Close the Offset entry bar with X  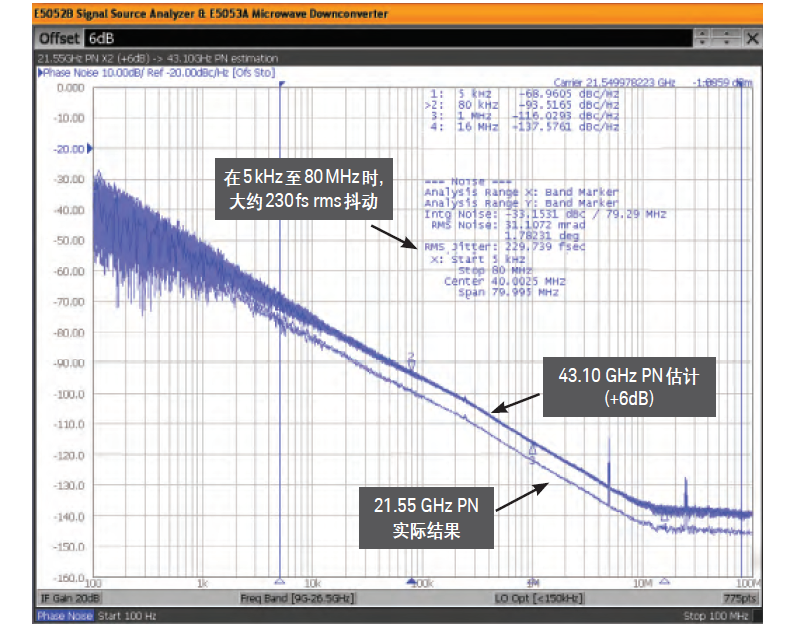click(752, 38)
